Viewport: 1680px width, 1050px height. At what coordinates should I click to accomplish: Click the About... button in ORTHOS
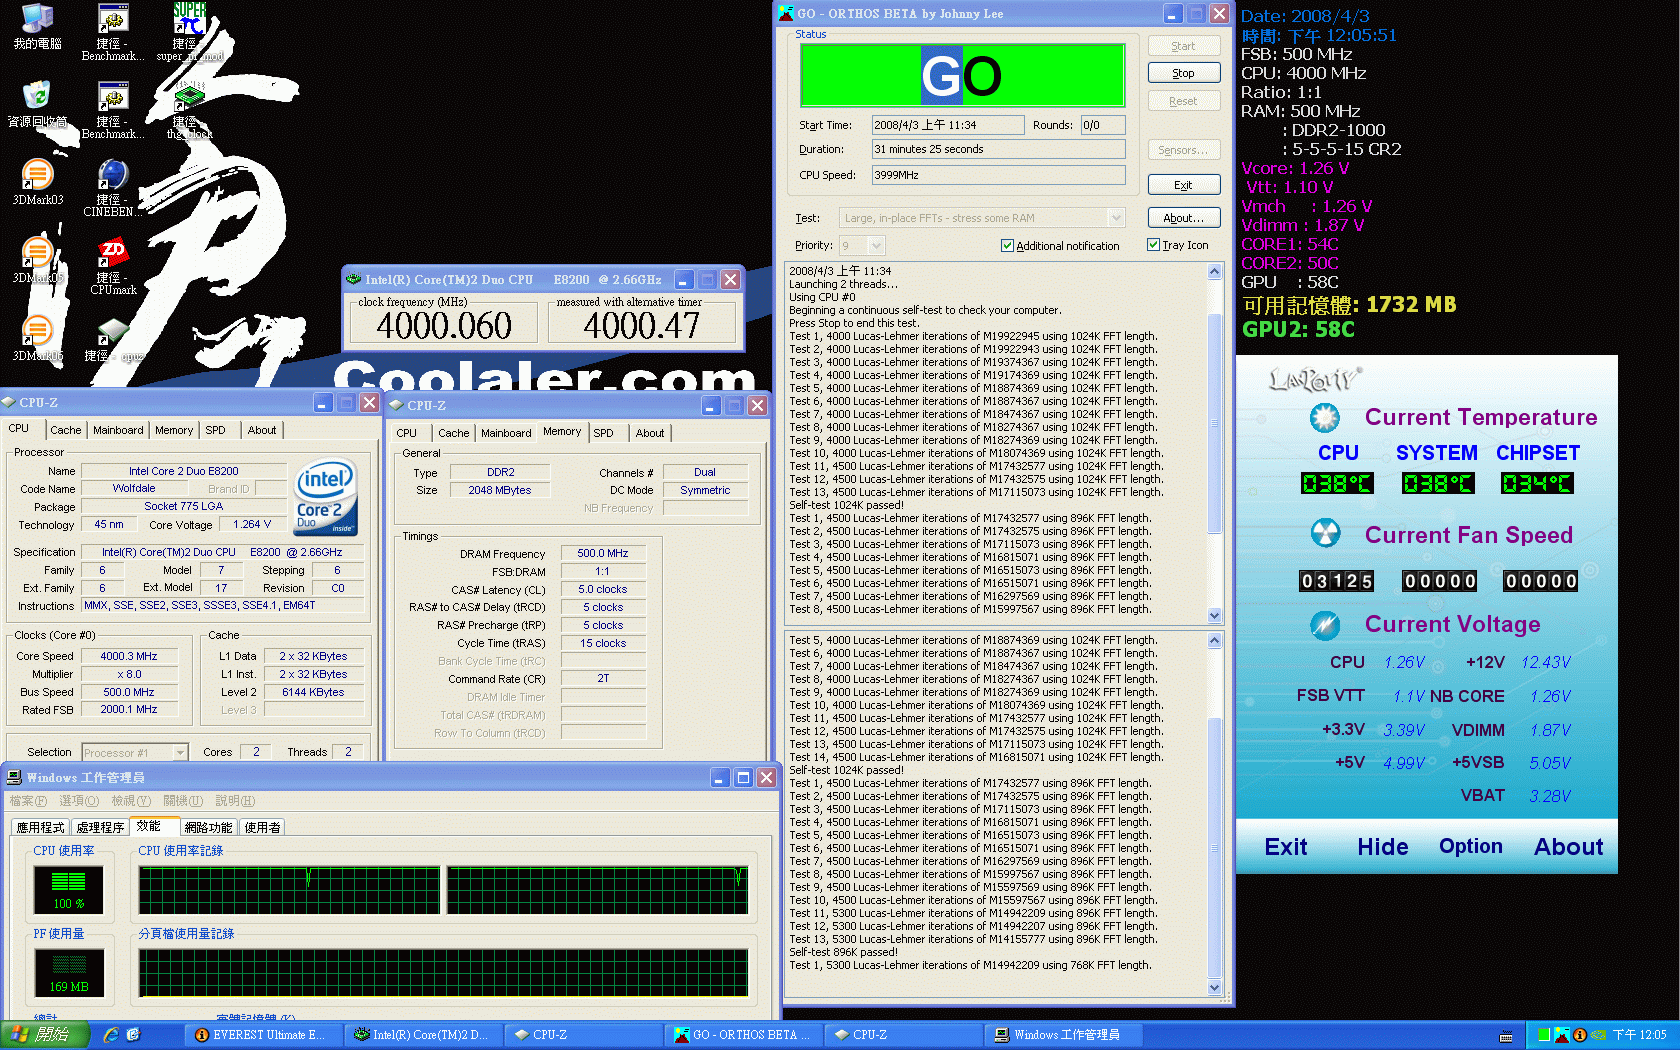point(1183,218)
